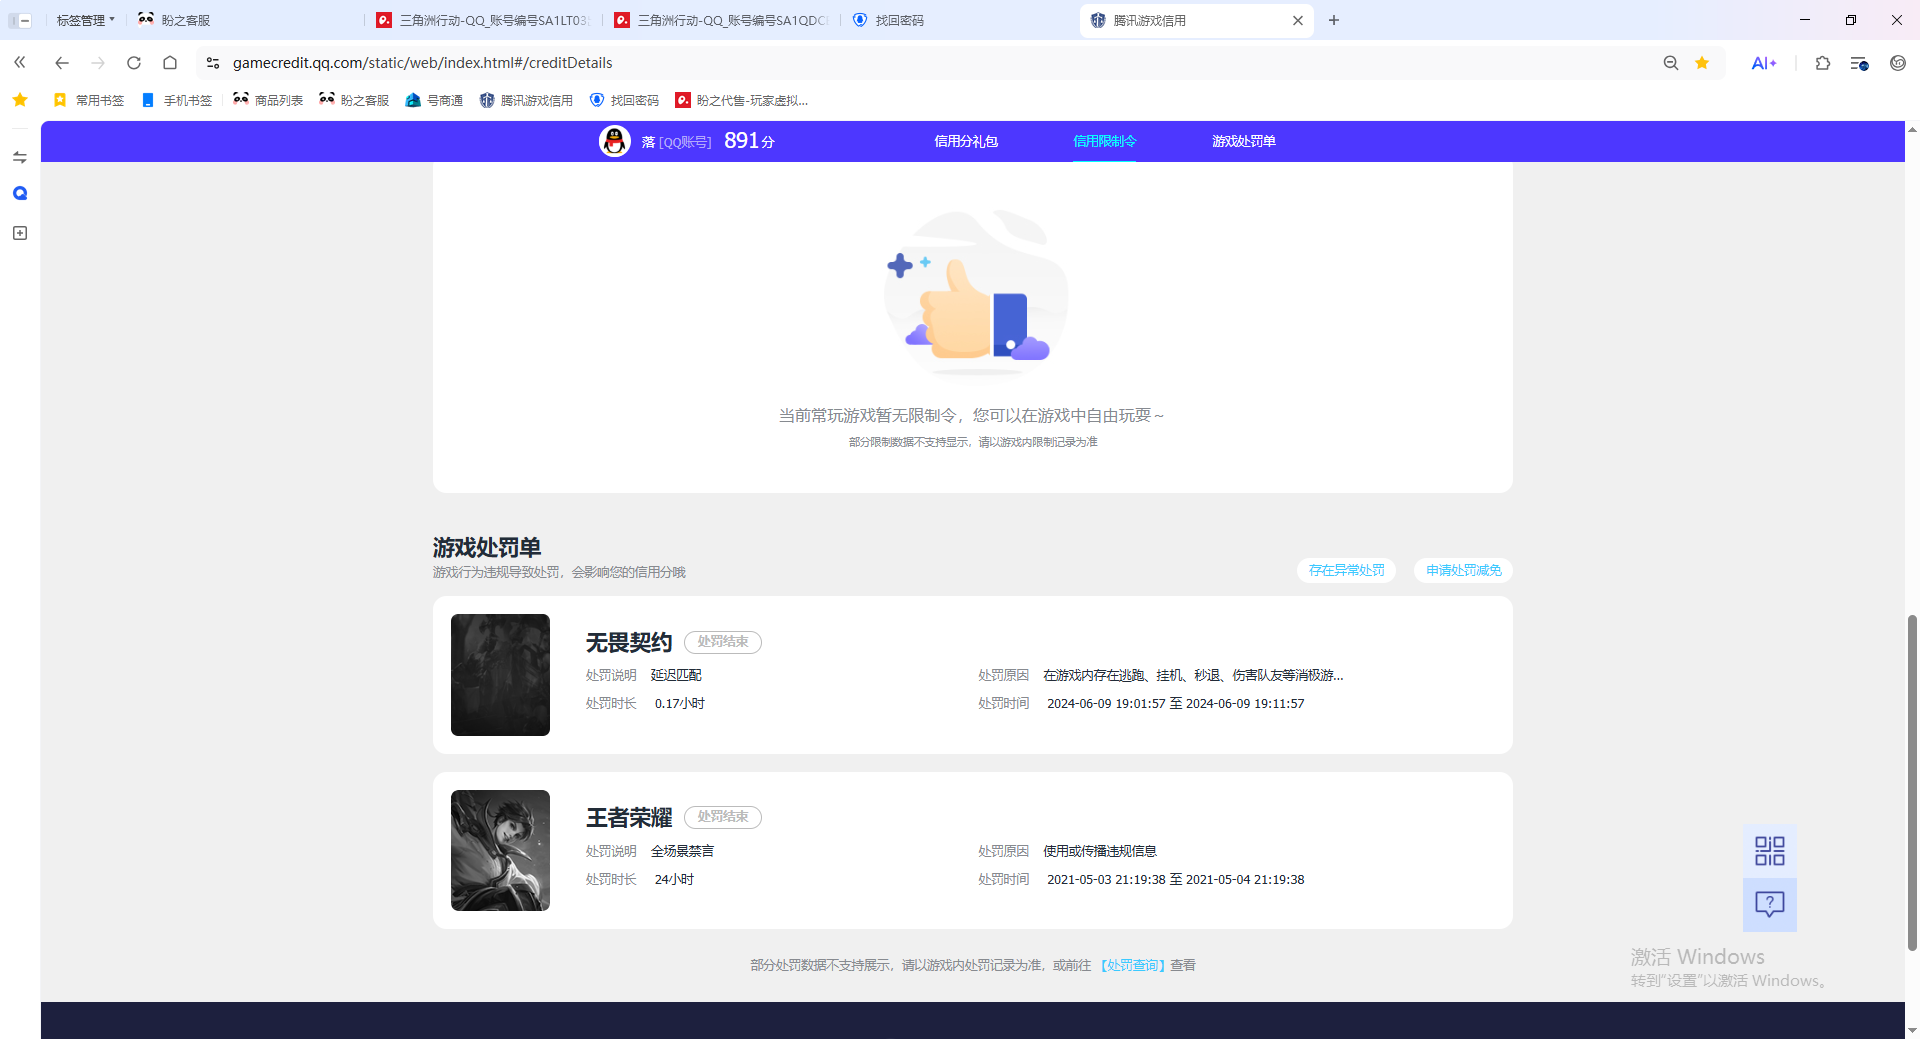Click the sidebar swap arrows icon
This screenshot has height=1039, width=1920.
tap(20, 157)
